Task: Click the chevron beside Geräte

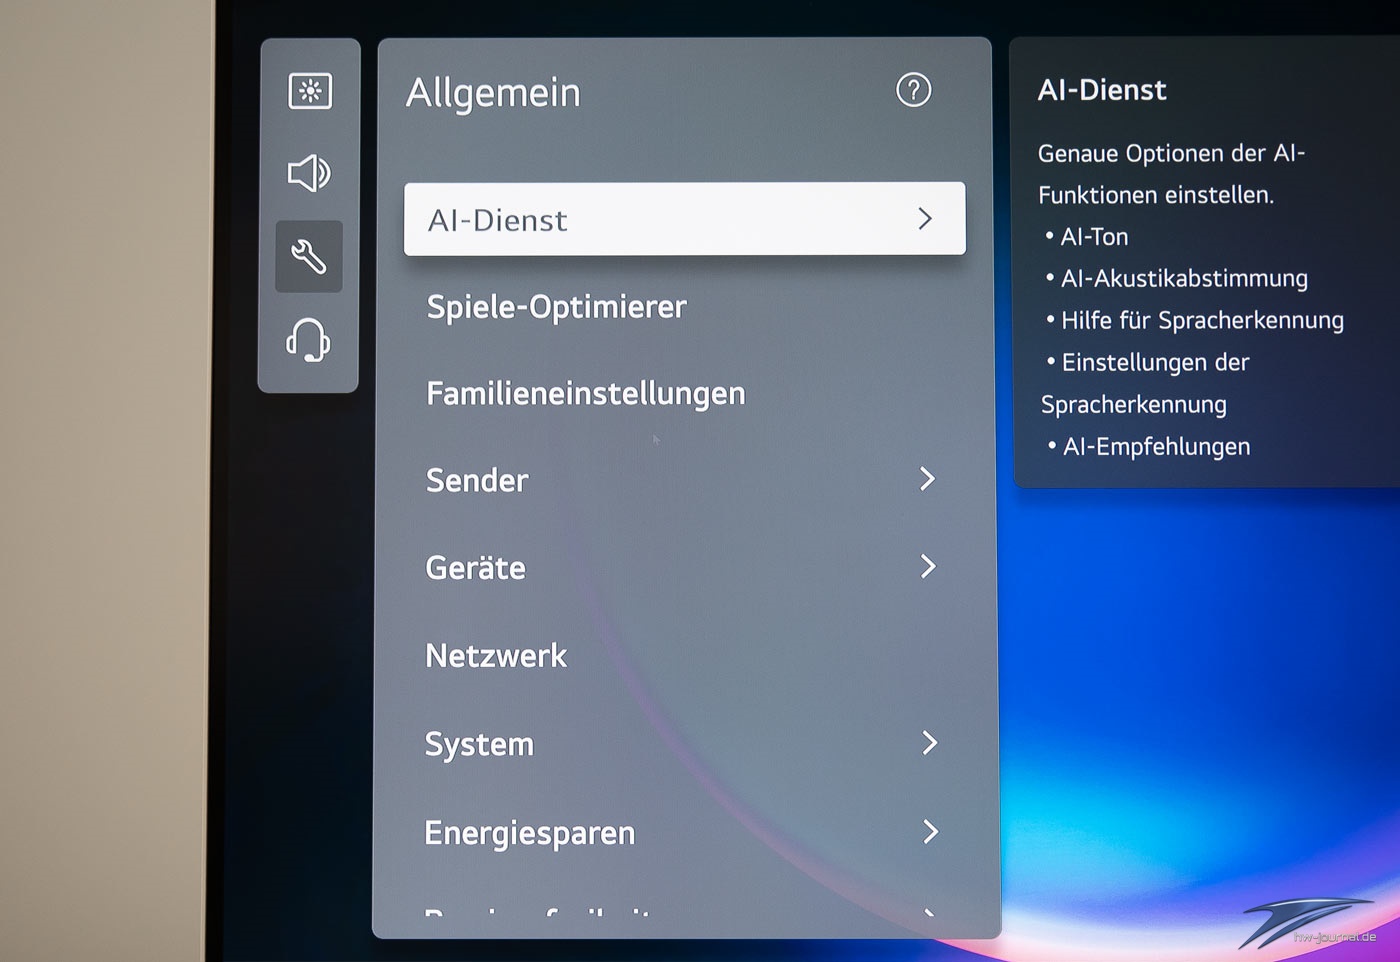Action: pyautogui.click(x=927, y=566)
